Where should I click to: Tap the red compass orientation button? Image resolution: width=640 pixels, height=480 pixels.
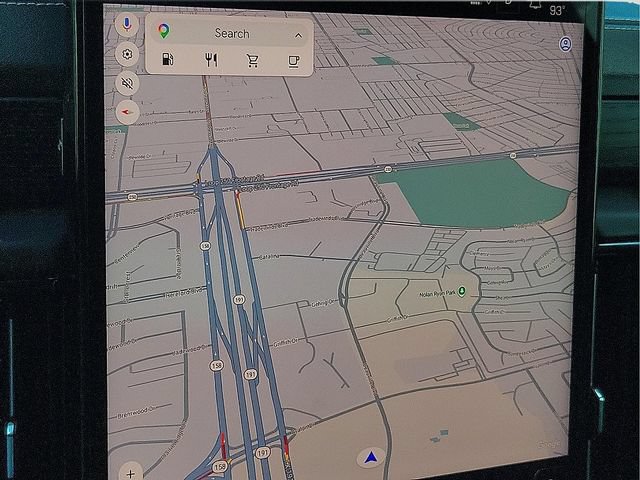[127, 112]
